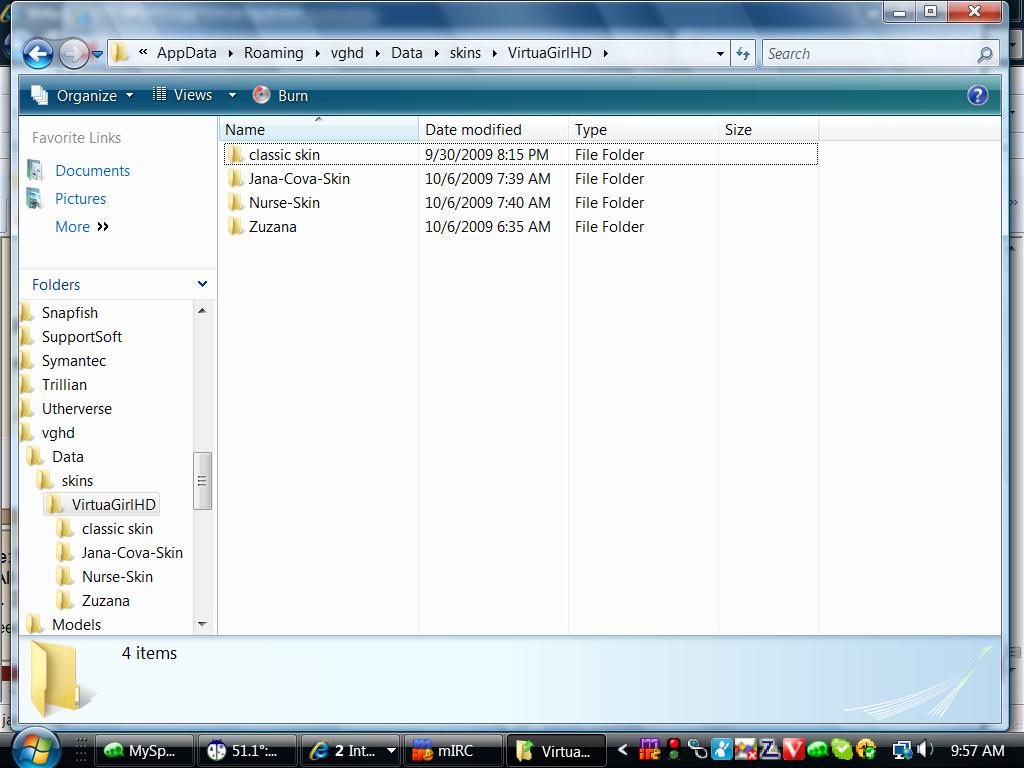1024x768 pixels.
Task: Click the Virtua... Explorer taskbar button
Action: (556, 751)
